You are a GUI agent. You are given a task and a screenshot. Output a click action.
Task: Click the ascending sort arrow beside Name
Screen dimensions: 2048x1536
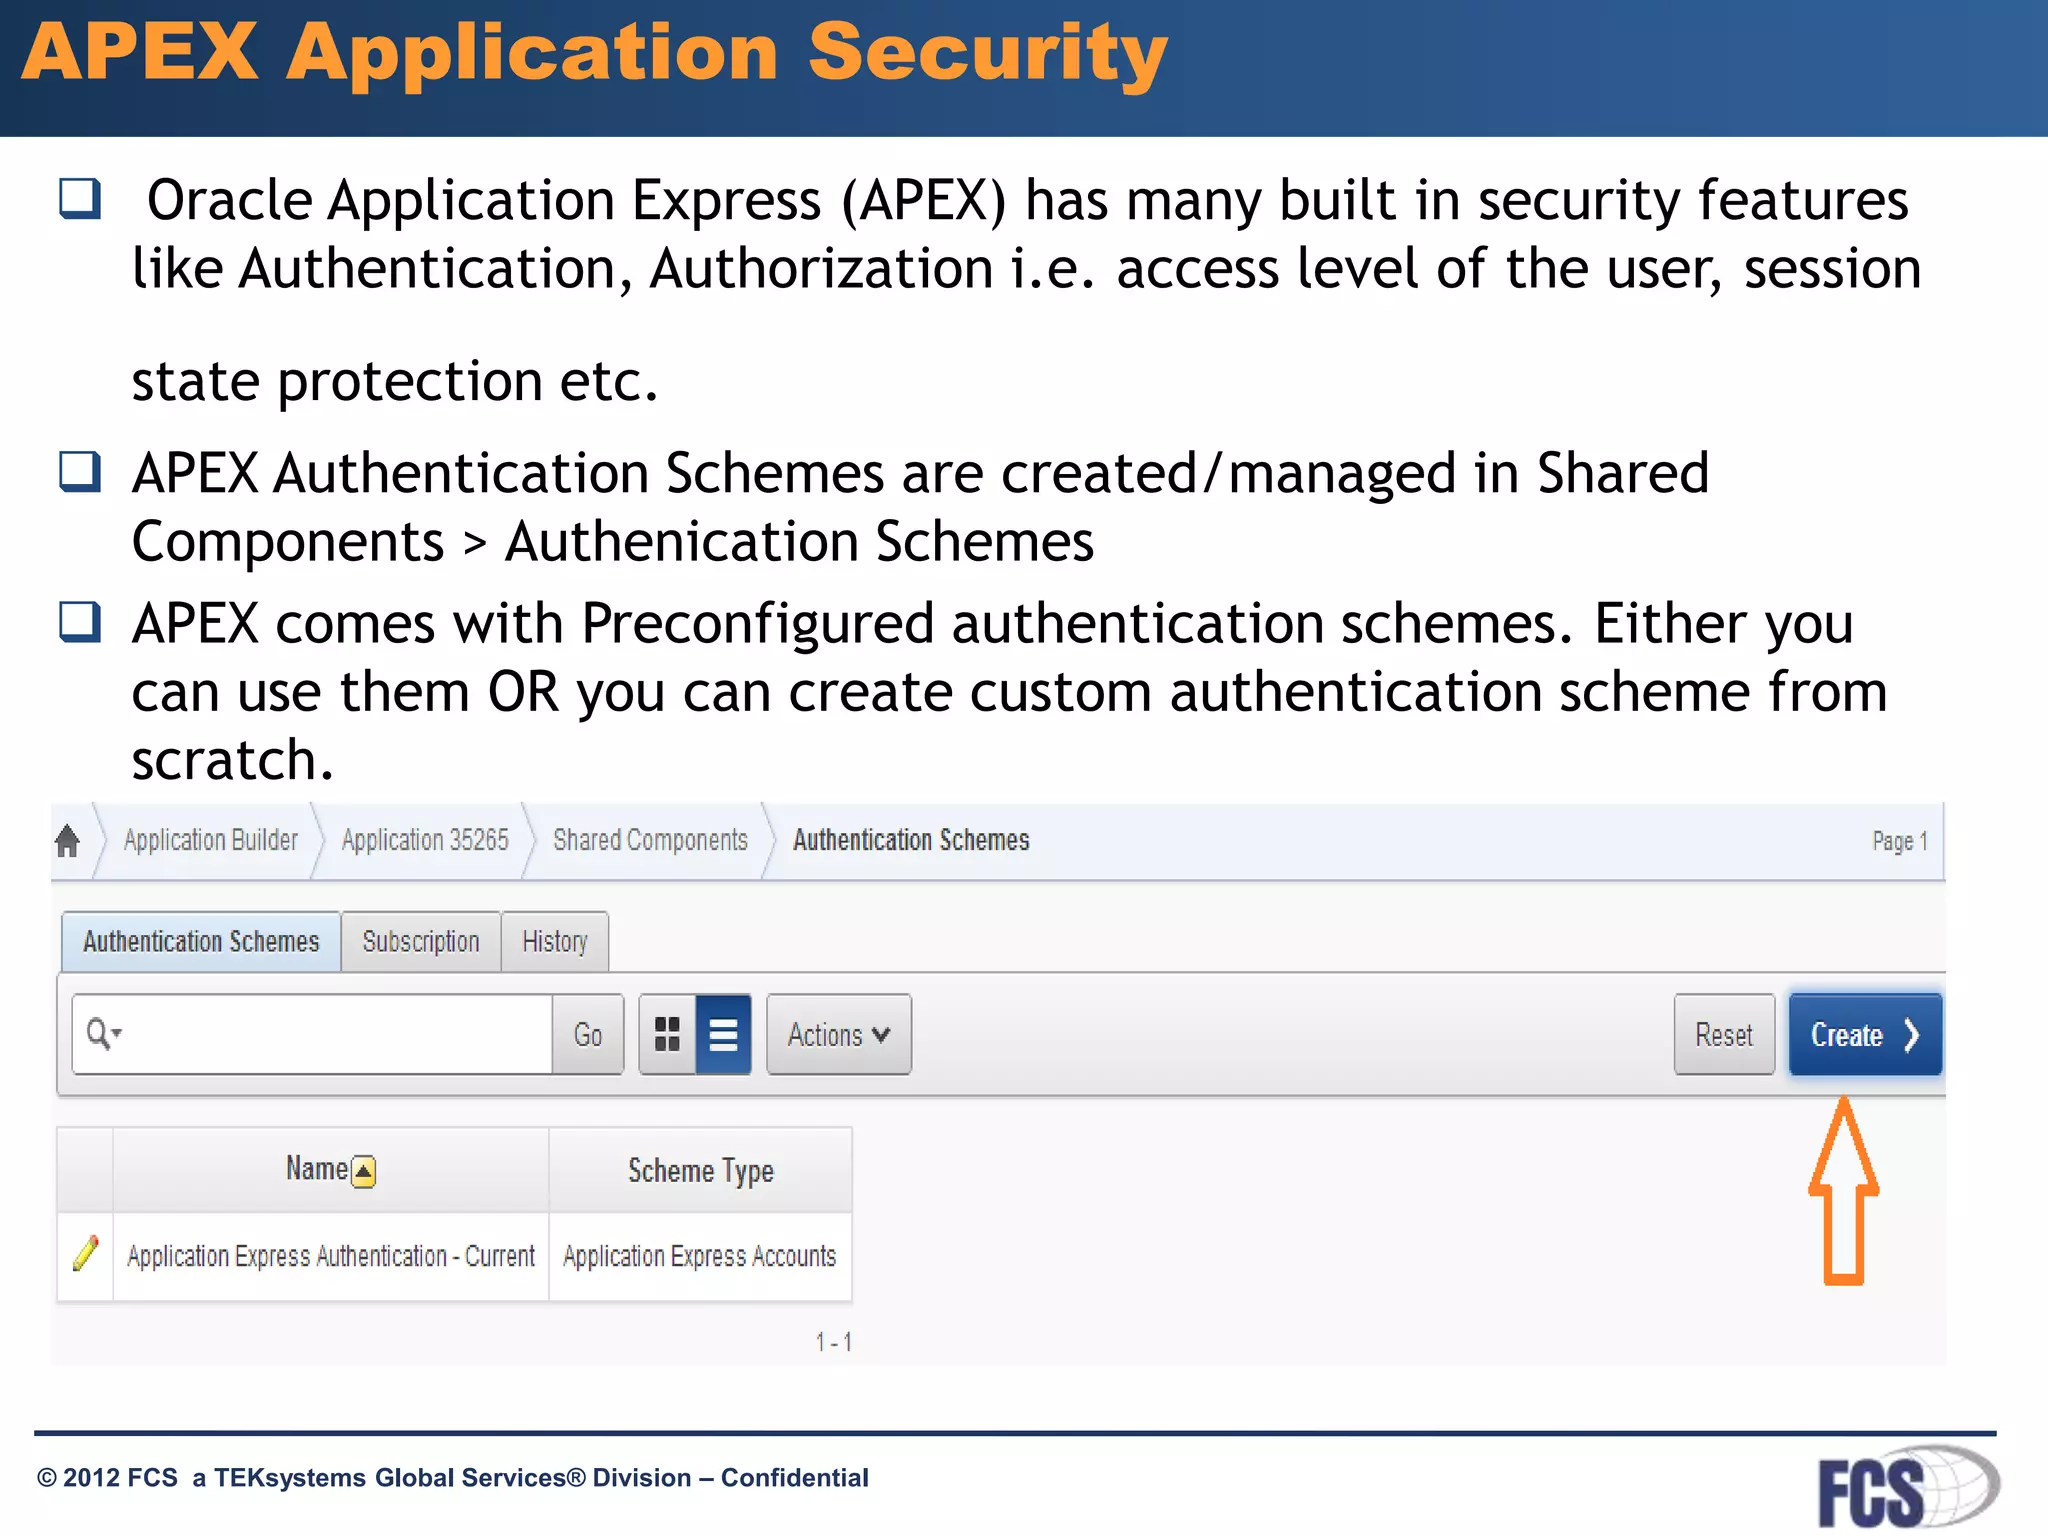[x=364, y=1171]
